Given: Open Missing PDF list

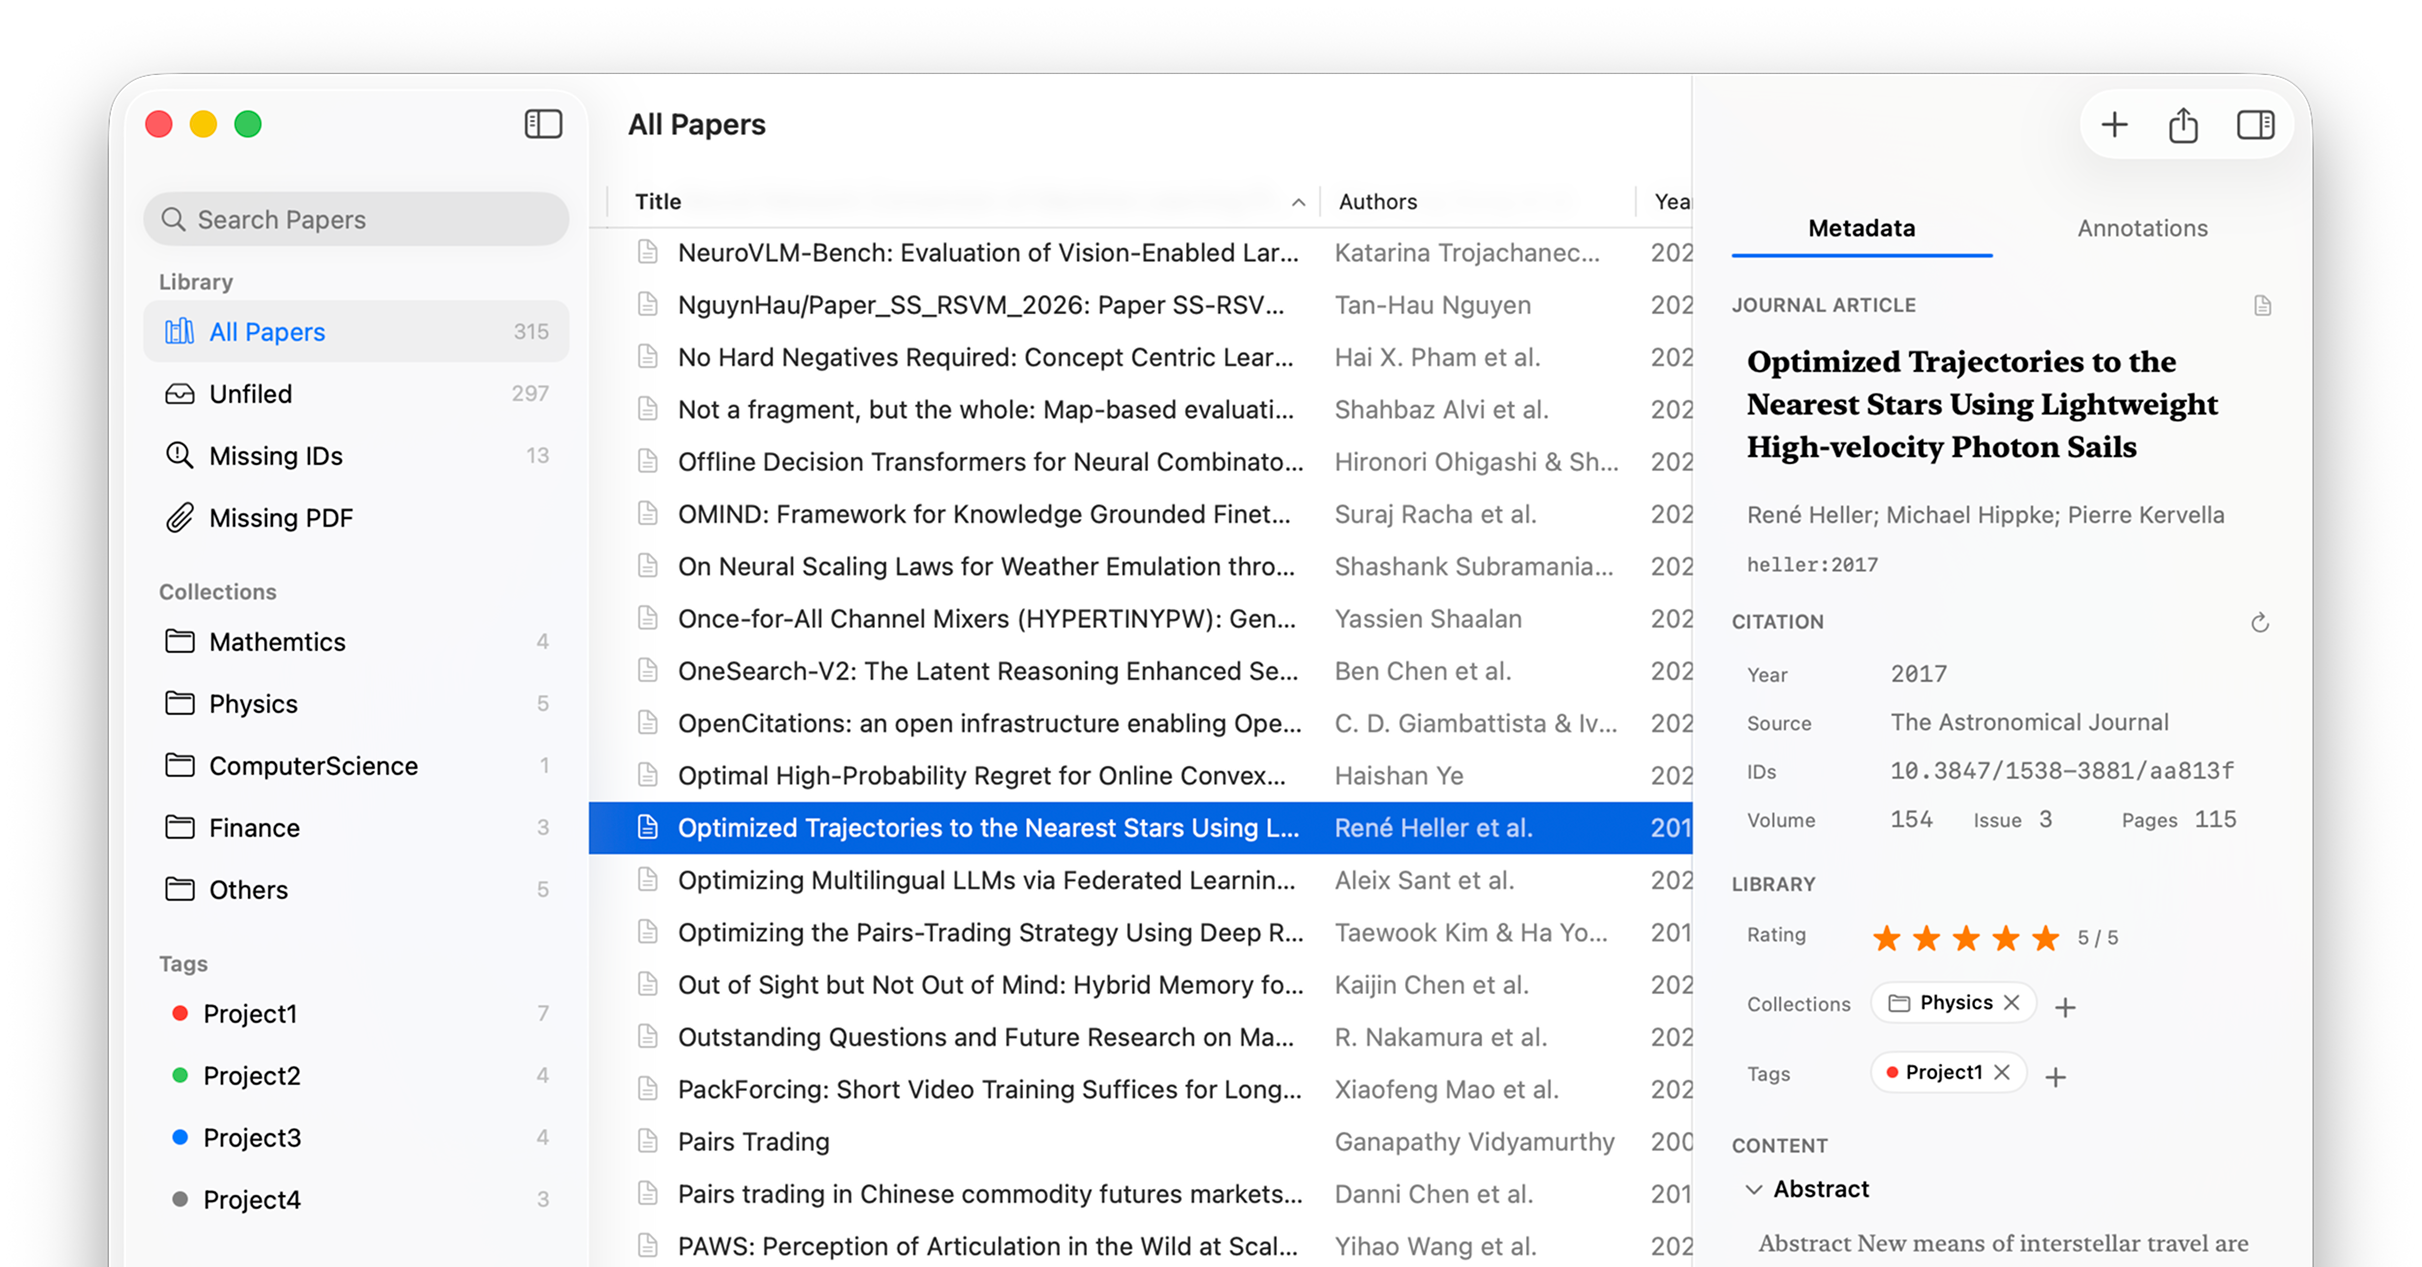Looking at the screenshot, I should pos(356,518).
